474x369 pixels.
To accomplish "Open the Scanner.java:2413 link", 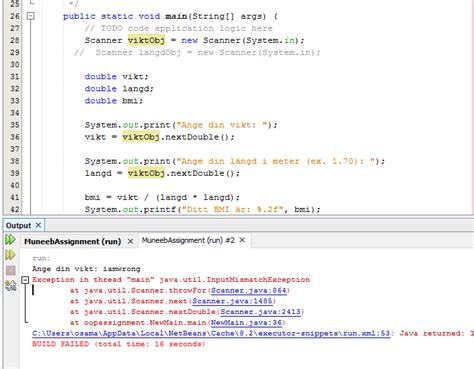I will pyautogui.click(x=260, y=312).
